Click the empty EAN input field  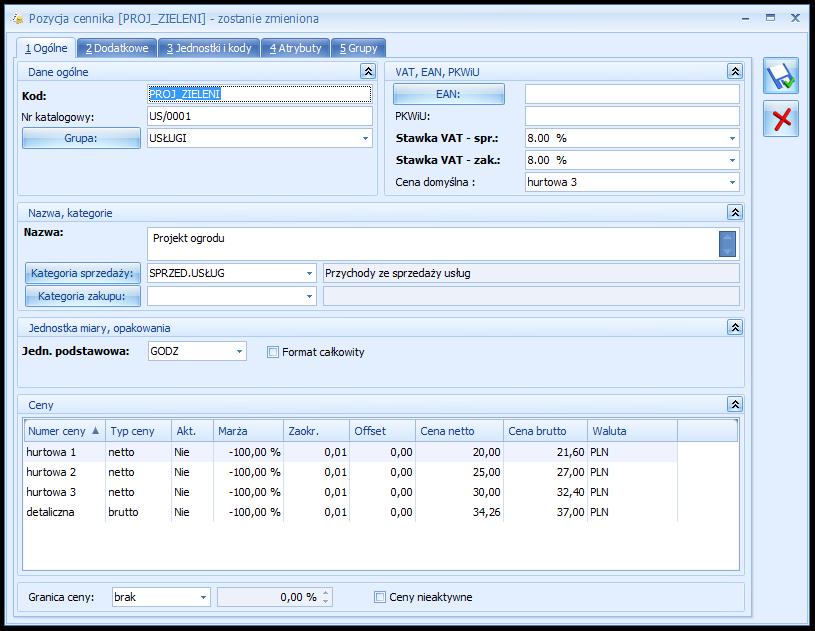tap(632, 94)
